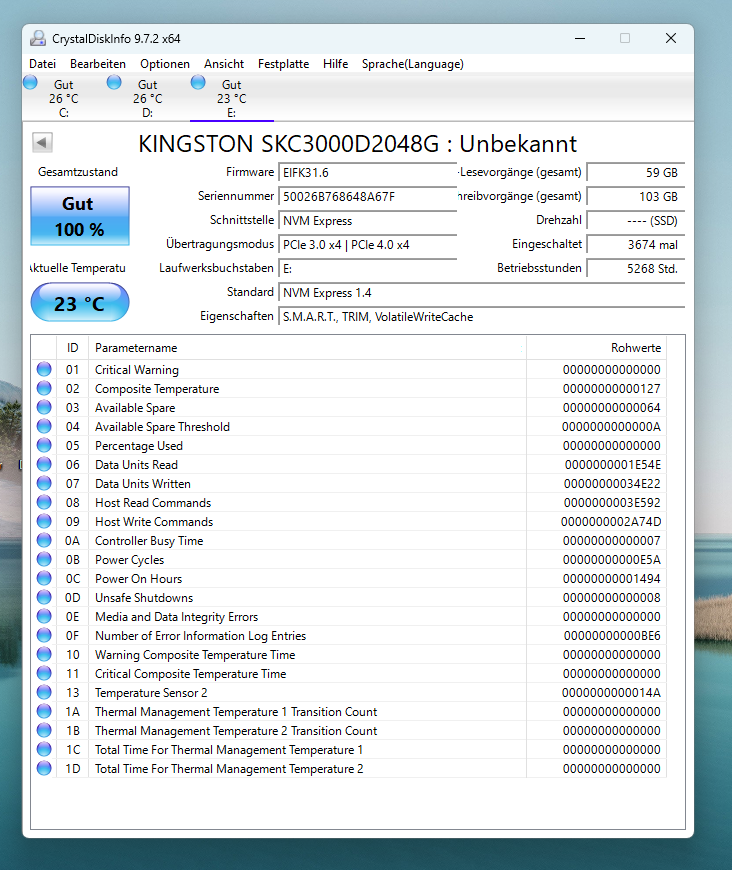The image size is (732, 870).
Task: Click the Eingeschaltet value 3674 mal
Action: coord(635,245)
